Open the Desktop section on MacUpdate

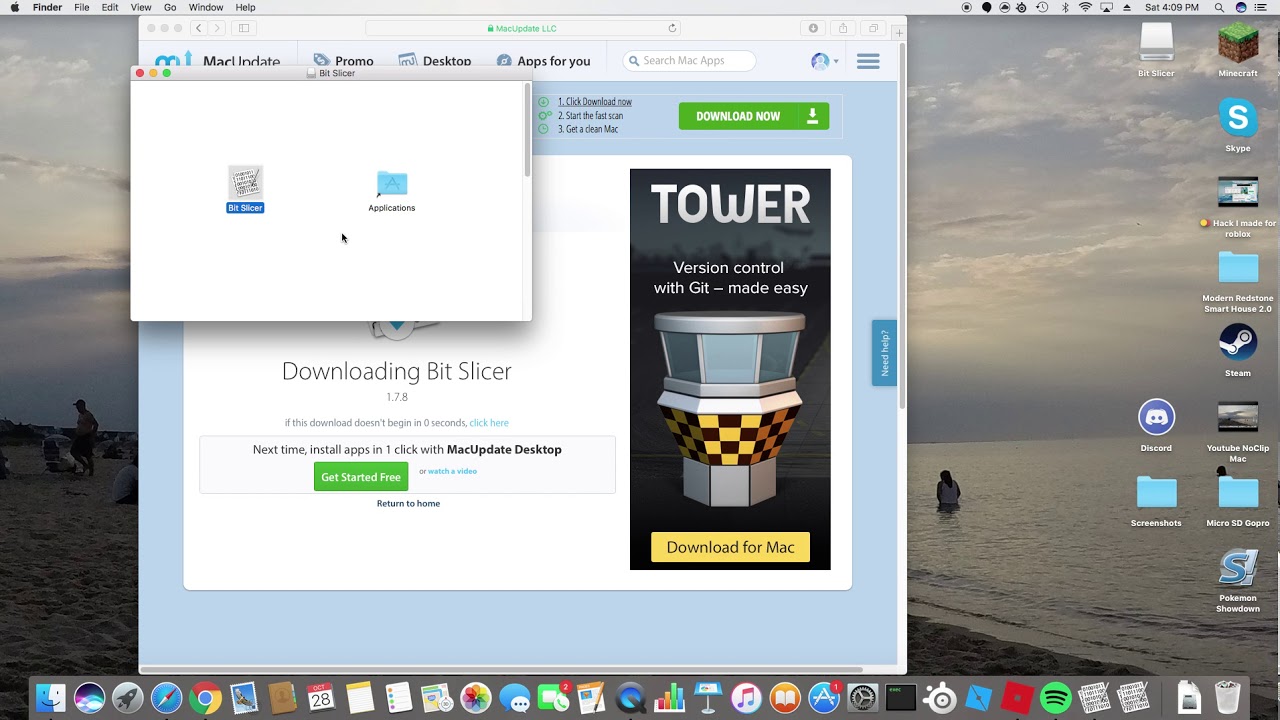435,61
